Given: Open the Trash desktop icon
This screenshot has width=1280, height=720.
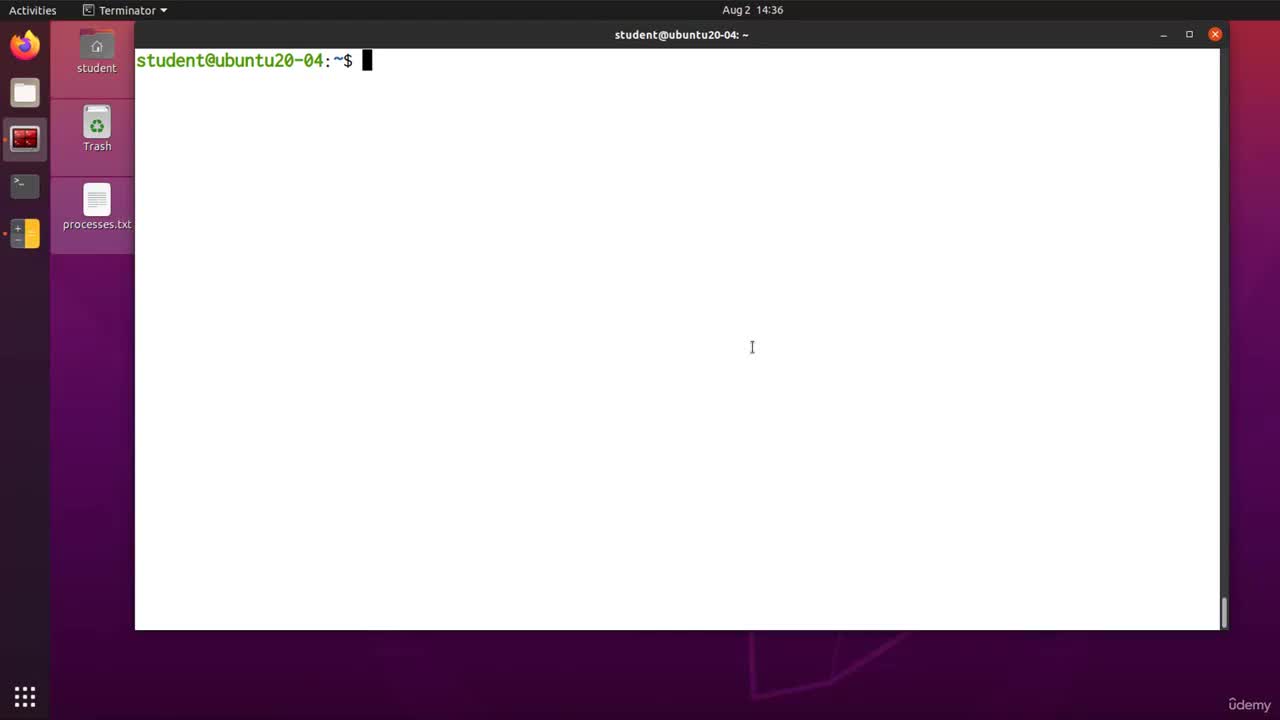Looking at the screenshot, I should coord(97,128).
